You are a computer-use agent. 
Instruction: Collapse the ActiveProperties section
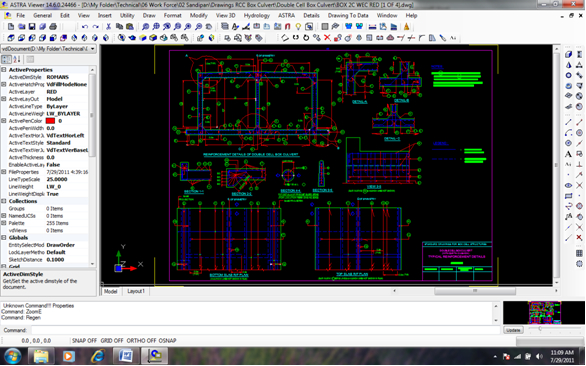pyautogui.click(x=4, y=70)
